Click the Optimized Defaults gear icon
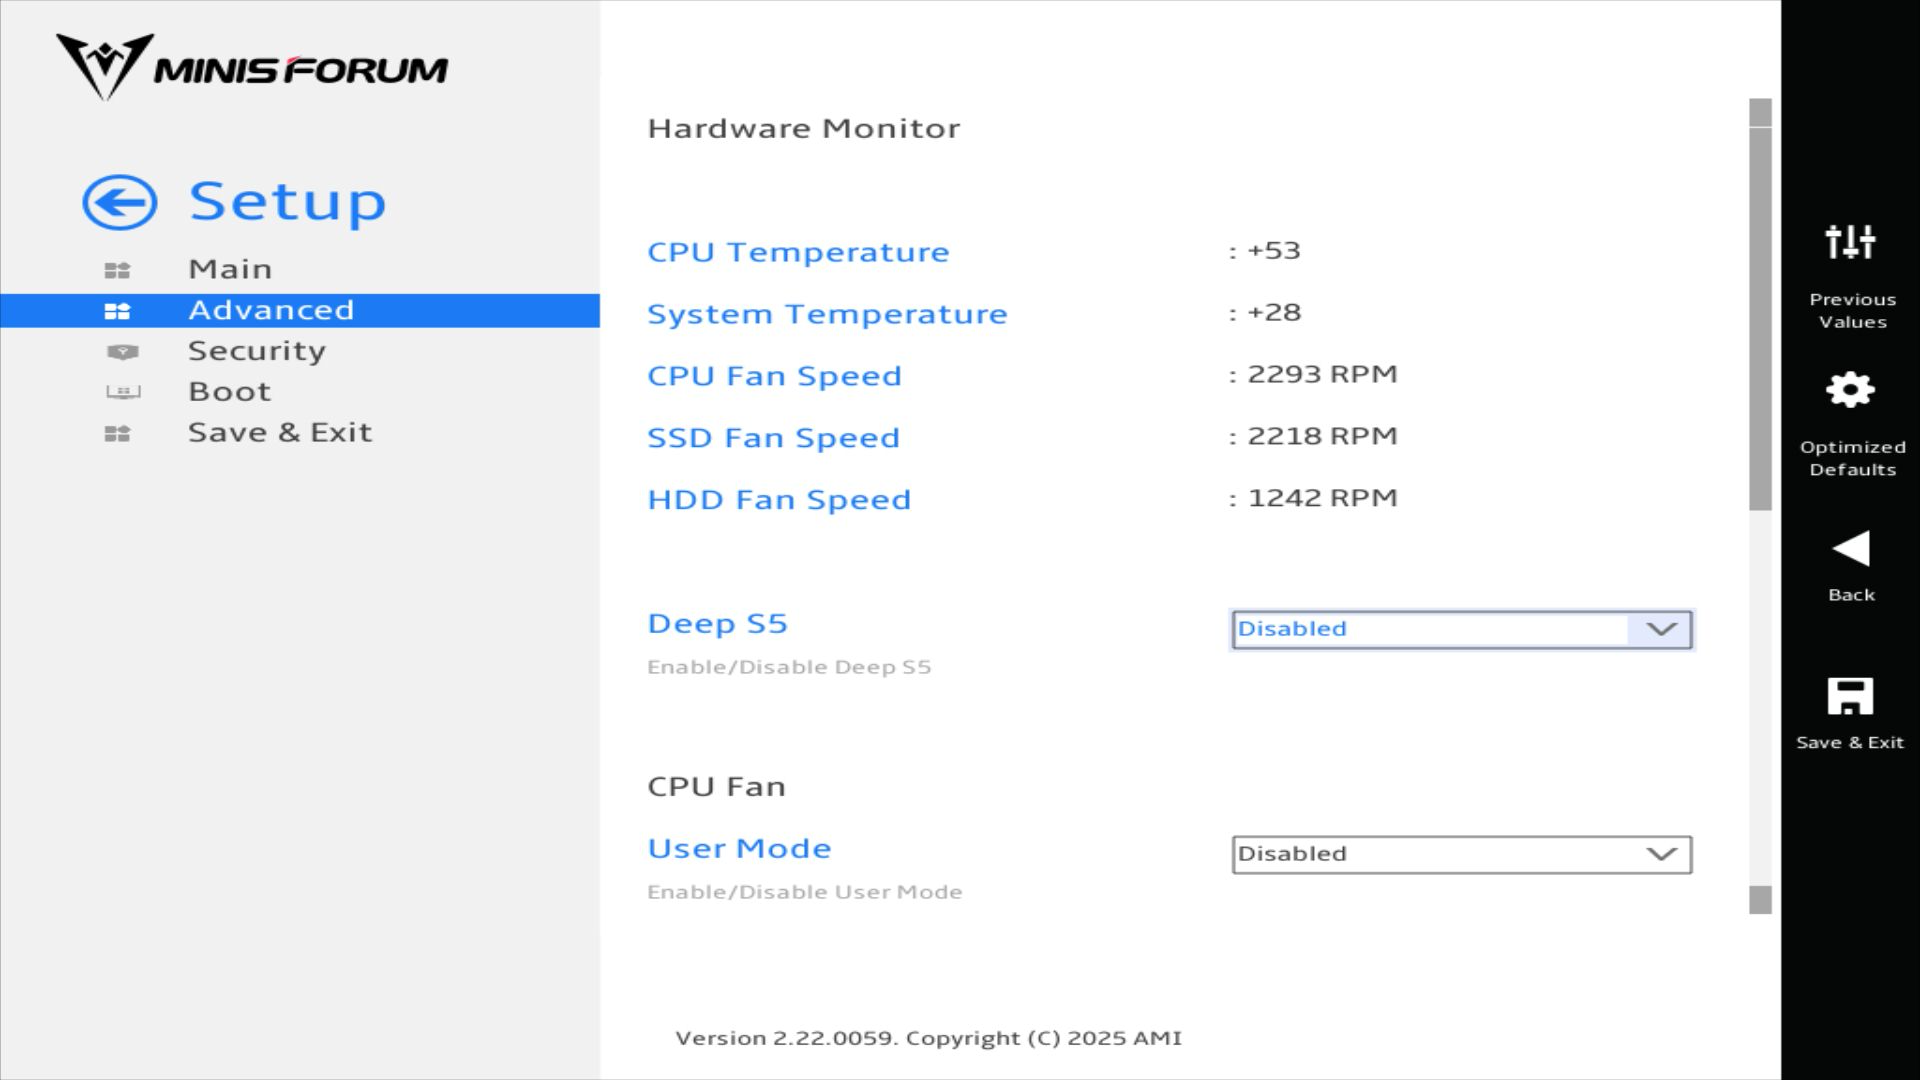This screenshot has height=1080, width=1920. coord(1850,390)
